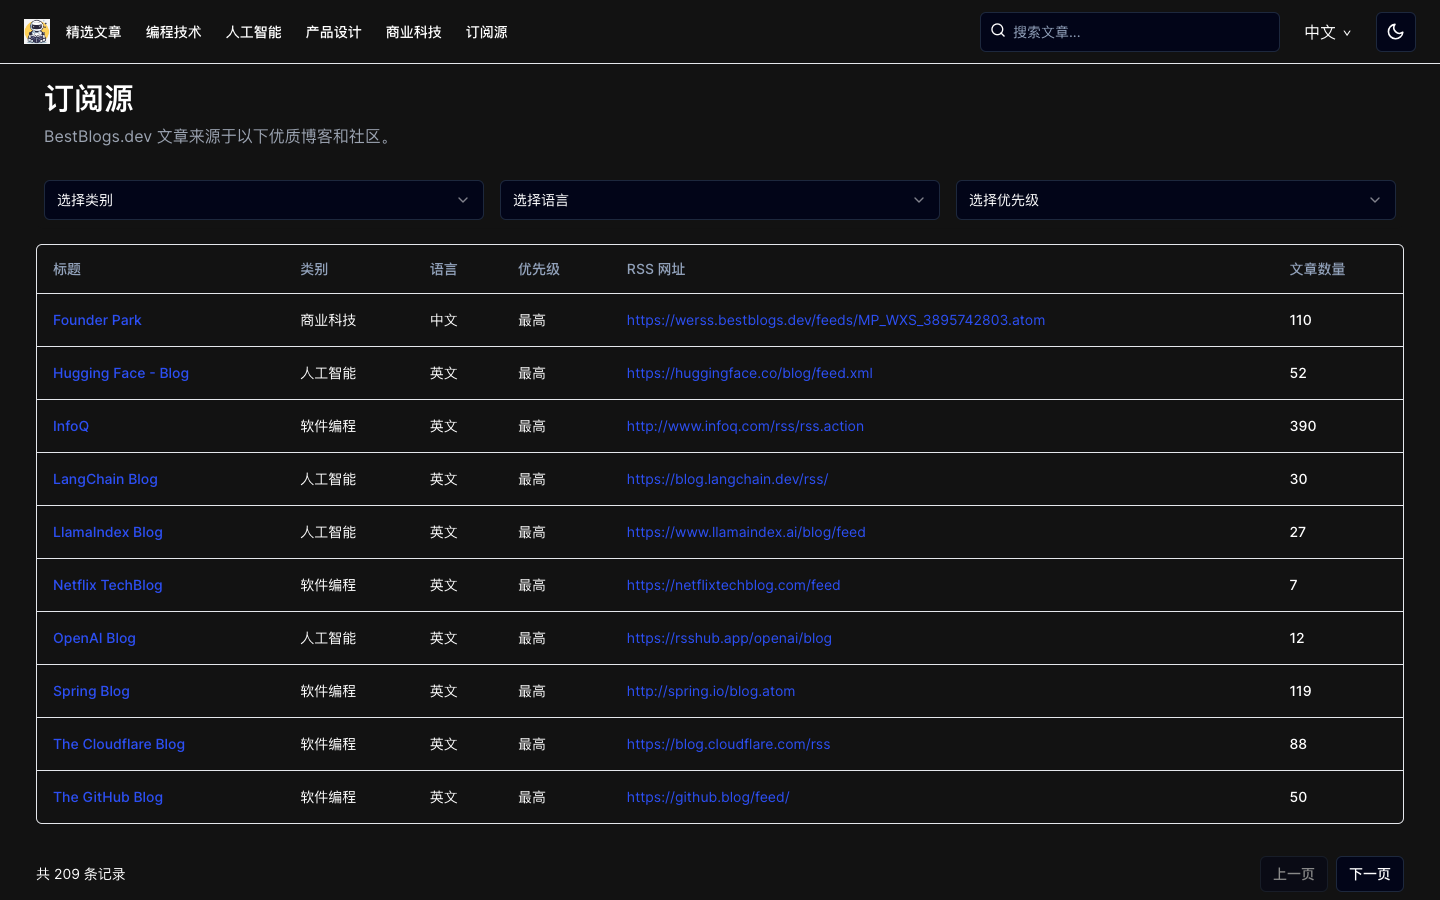Viewport: 1440px width, 900px height.
Task: Go to the 精选文章 menu item
Action: point(94,32)
